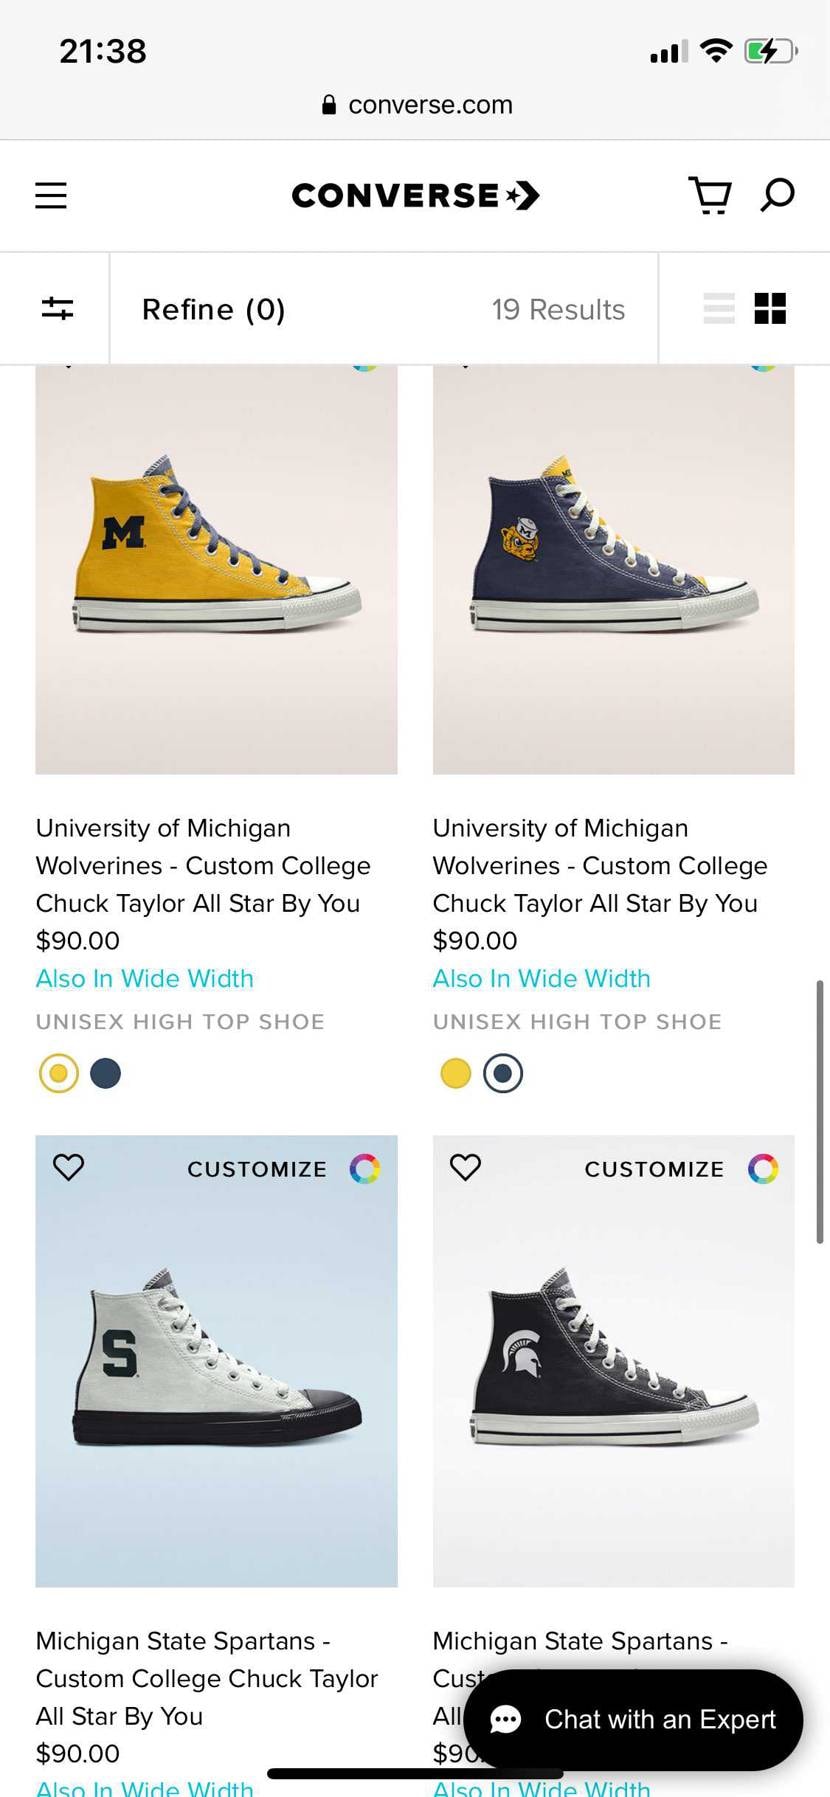Select yellow swatch under first Michigan shoe
The height and width of the screenshot is (1797, 830).
coord(59,1073)
